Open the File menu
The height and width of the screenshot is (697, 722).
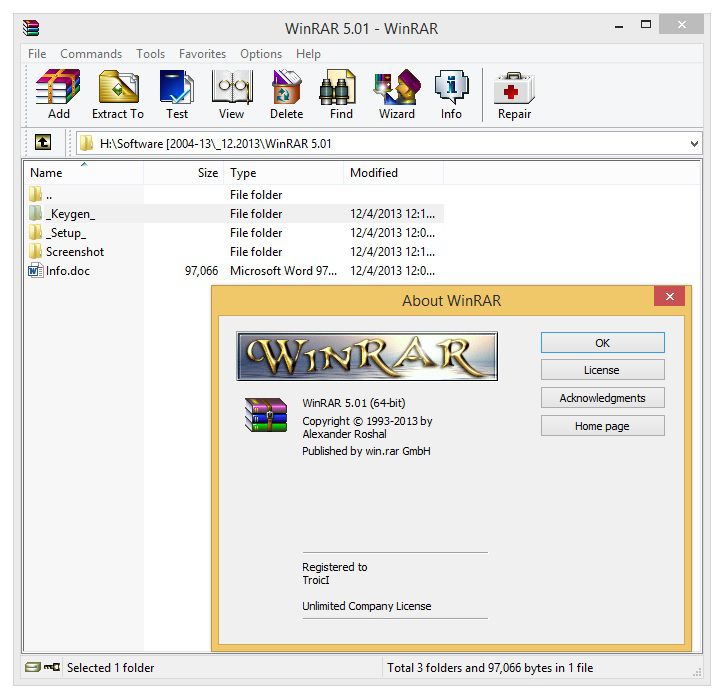point(37,54)
